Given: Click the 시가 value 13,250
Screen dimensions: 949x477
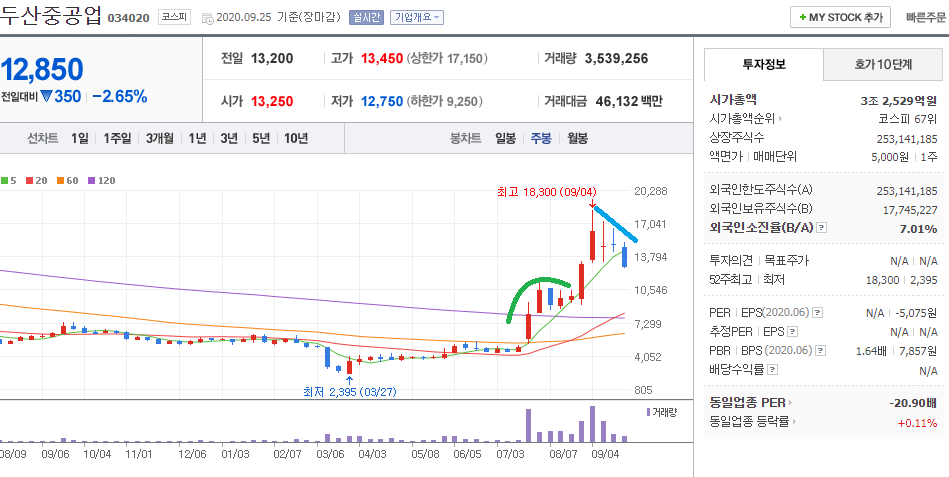Looking at the screenshot, I should [x=272, y=101].
